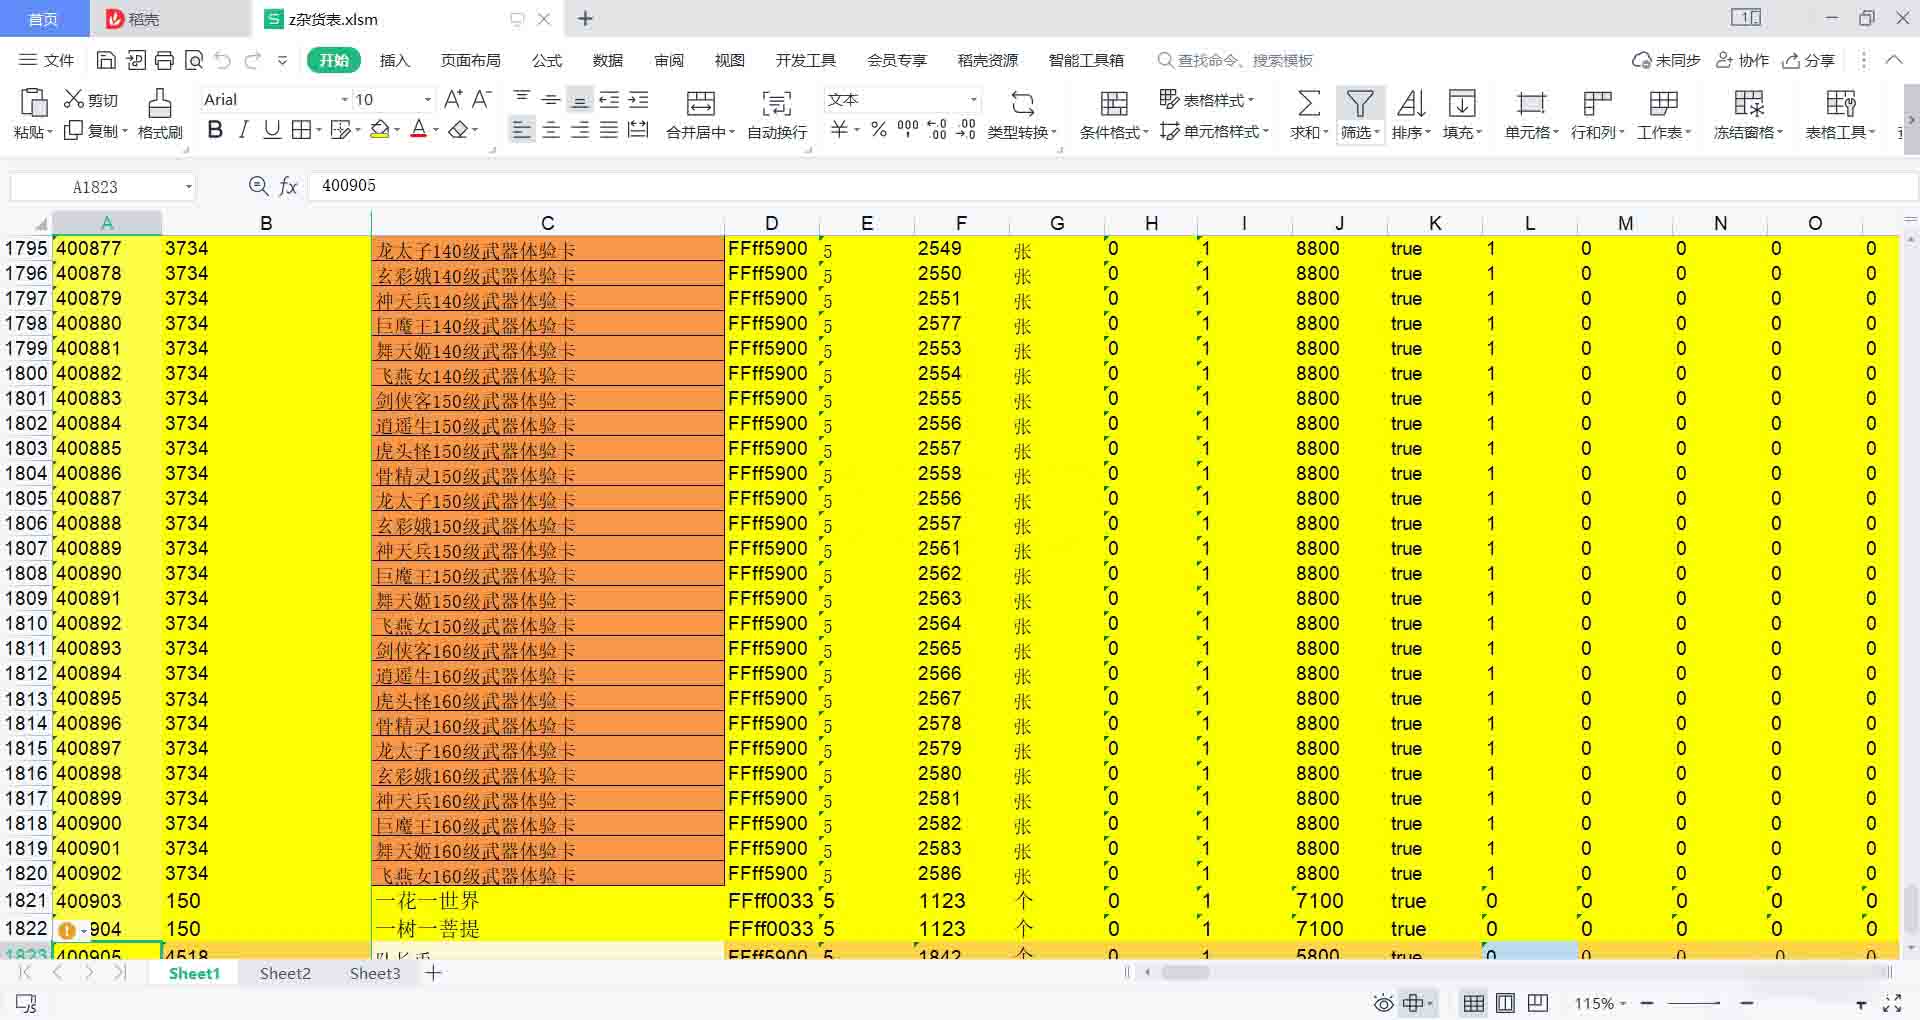Switch to Normal view in status bar
This screenshot has height=1020, width=1920.
pos(1473,1003)
